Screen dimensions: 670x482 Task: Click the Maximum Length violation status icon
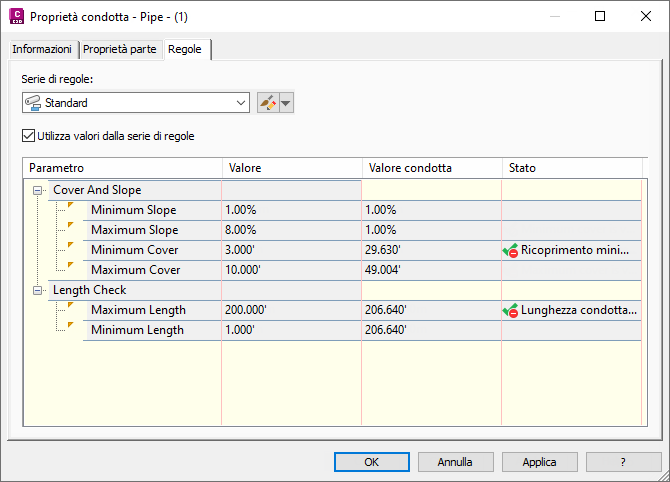(510, 311)
